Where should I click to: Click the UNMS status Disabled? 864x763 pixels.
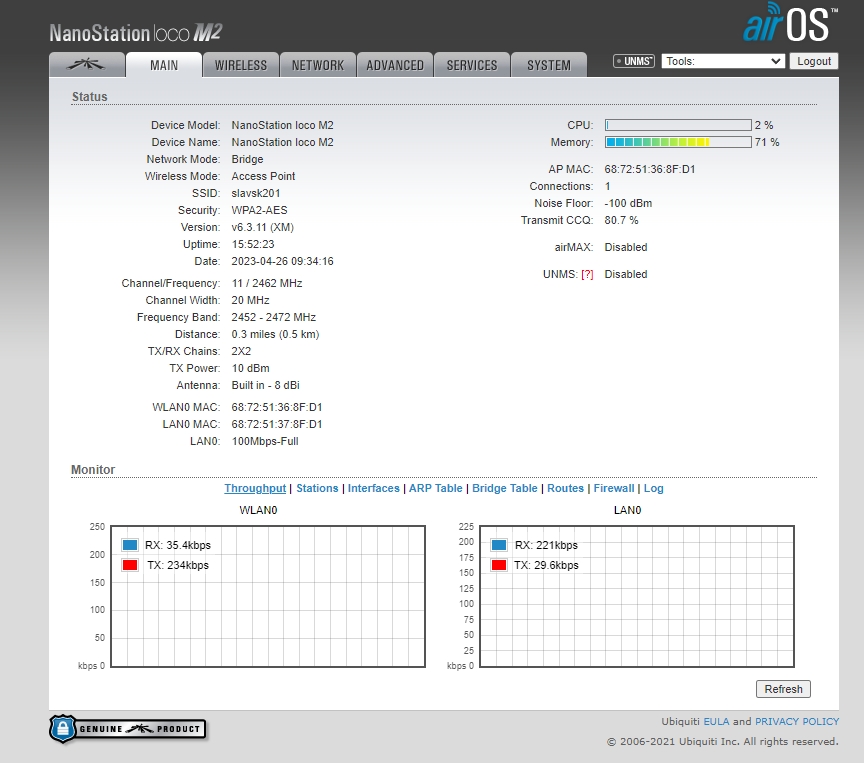[x=626, y=274]
